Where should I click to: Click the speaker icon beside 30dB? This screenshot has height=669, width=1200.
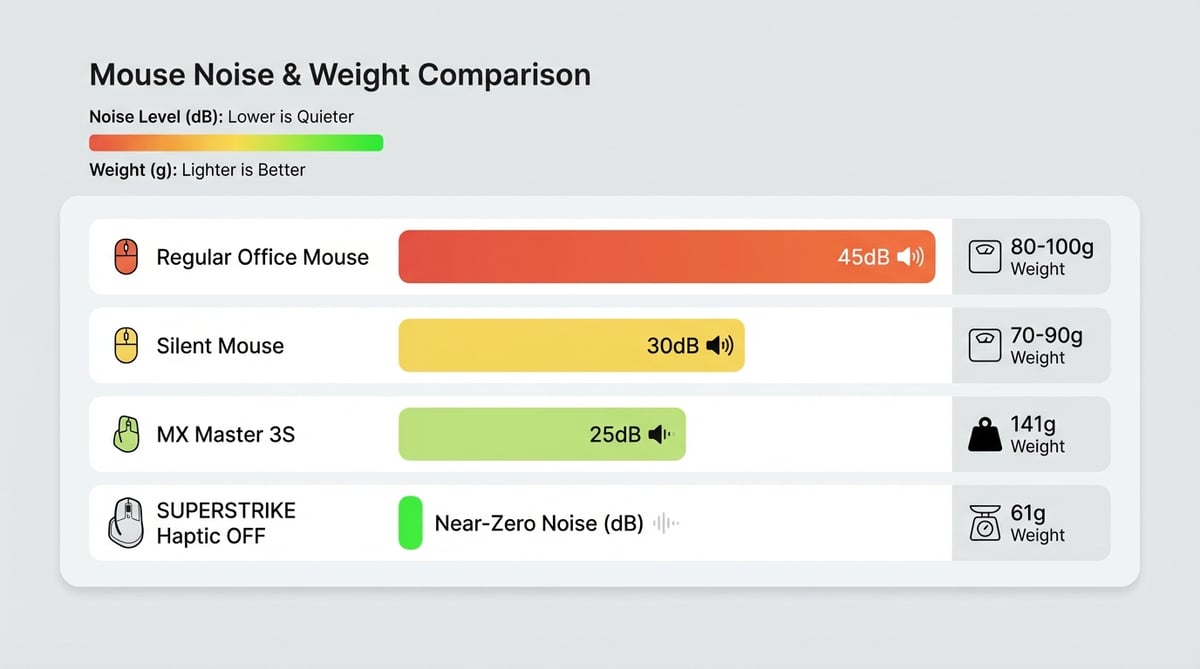click(x=719, y=346)
